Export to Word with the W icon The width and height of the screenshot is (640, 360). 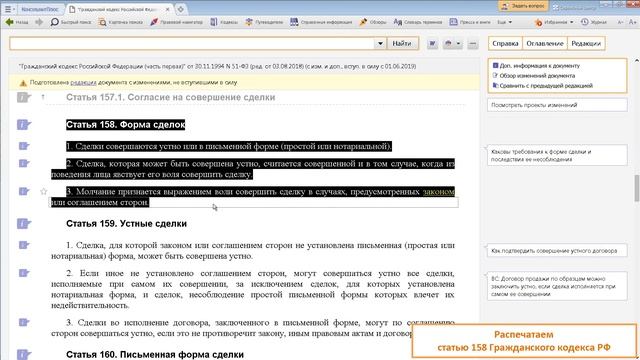(432, 43)
